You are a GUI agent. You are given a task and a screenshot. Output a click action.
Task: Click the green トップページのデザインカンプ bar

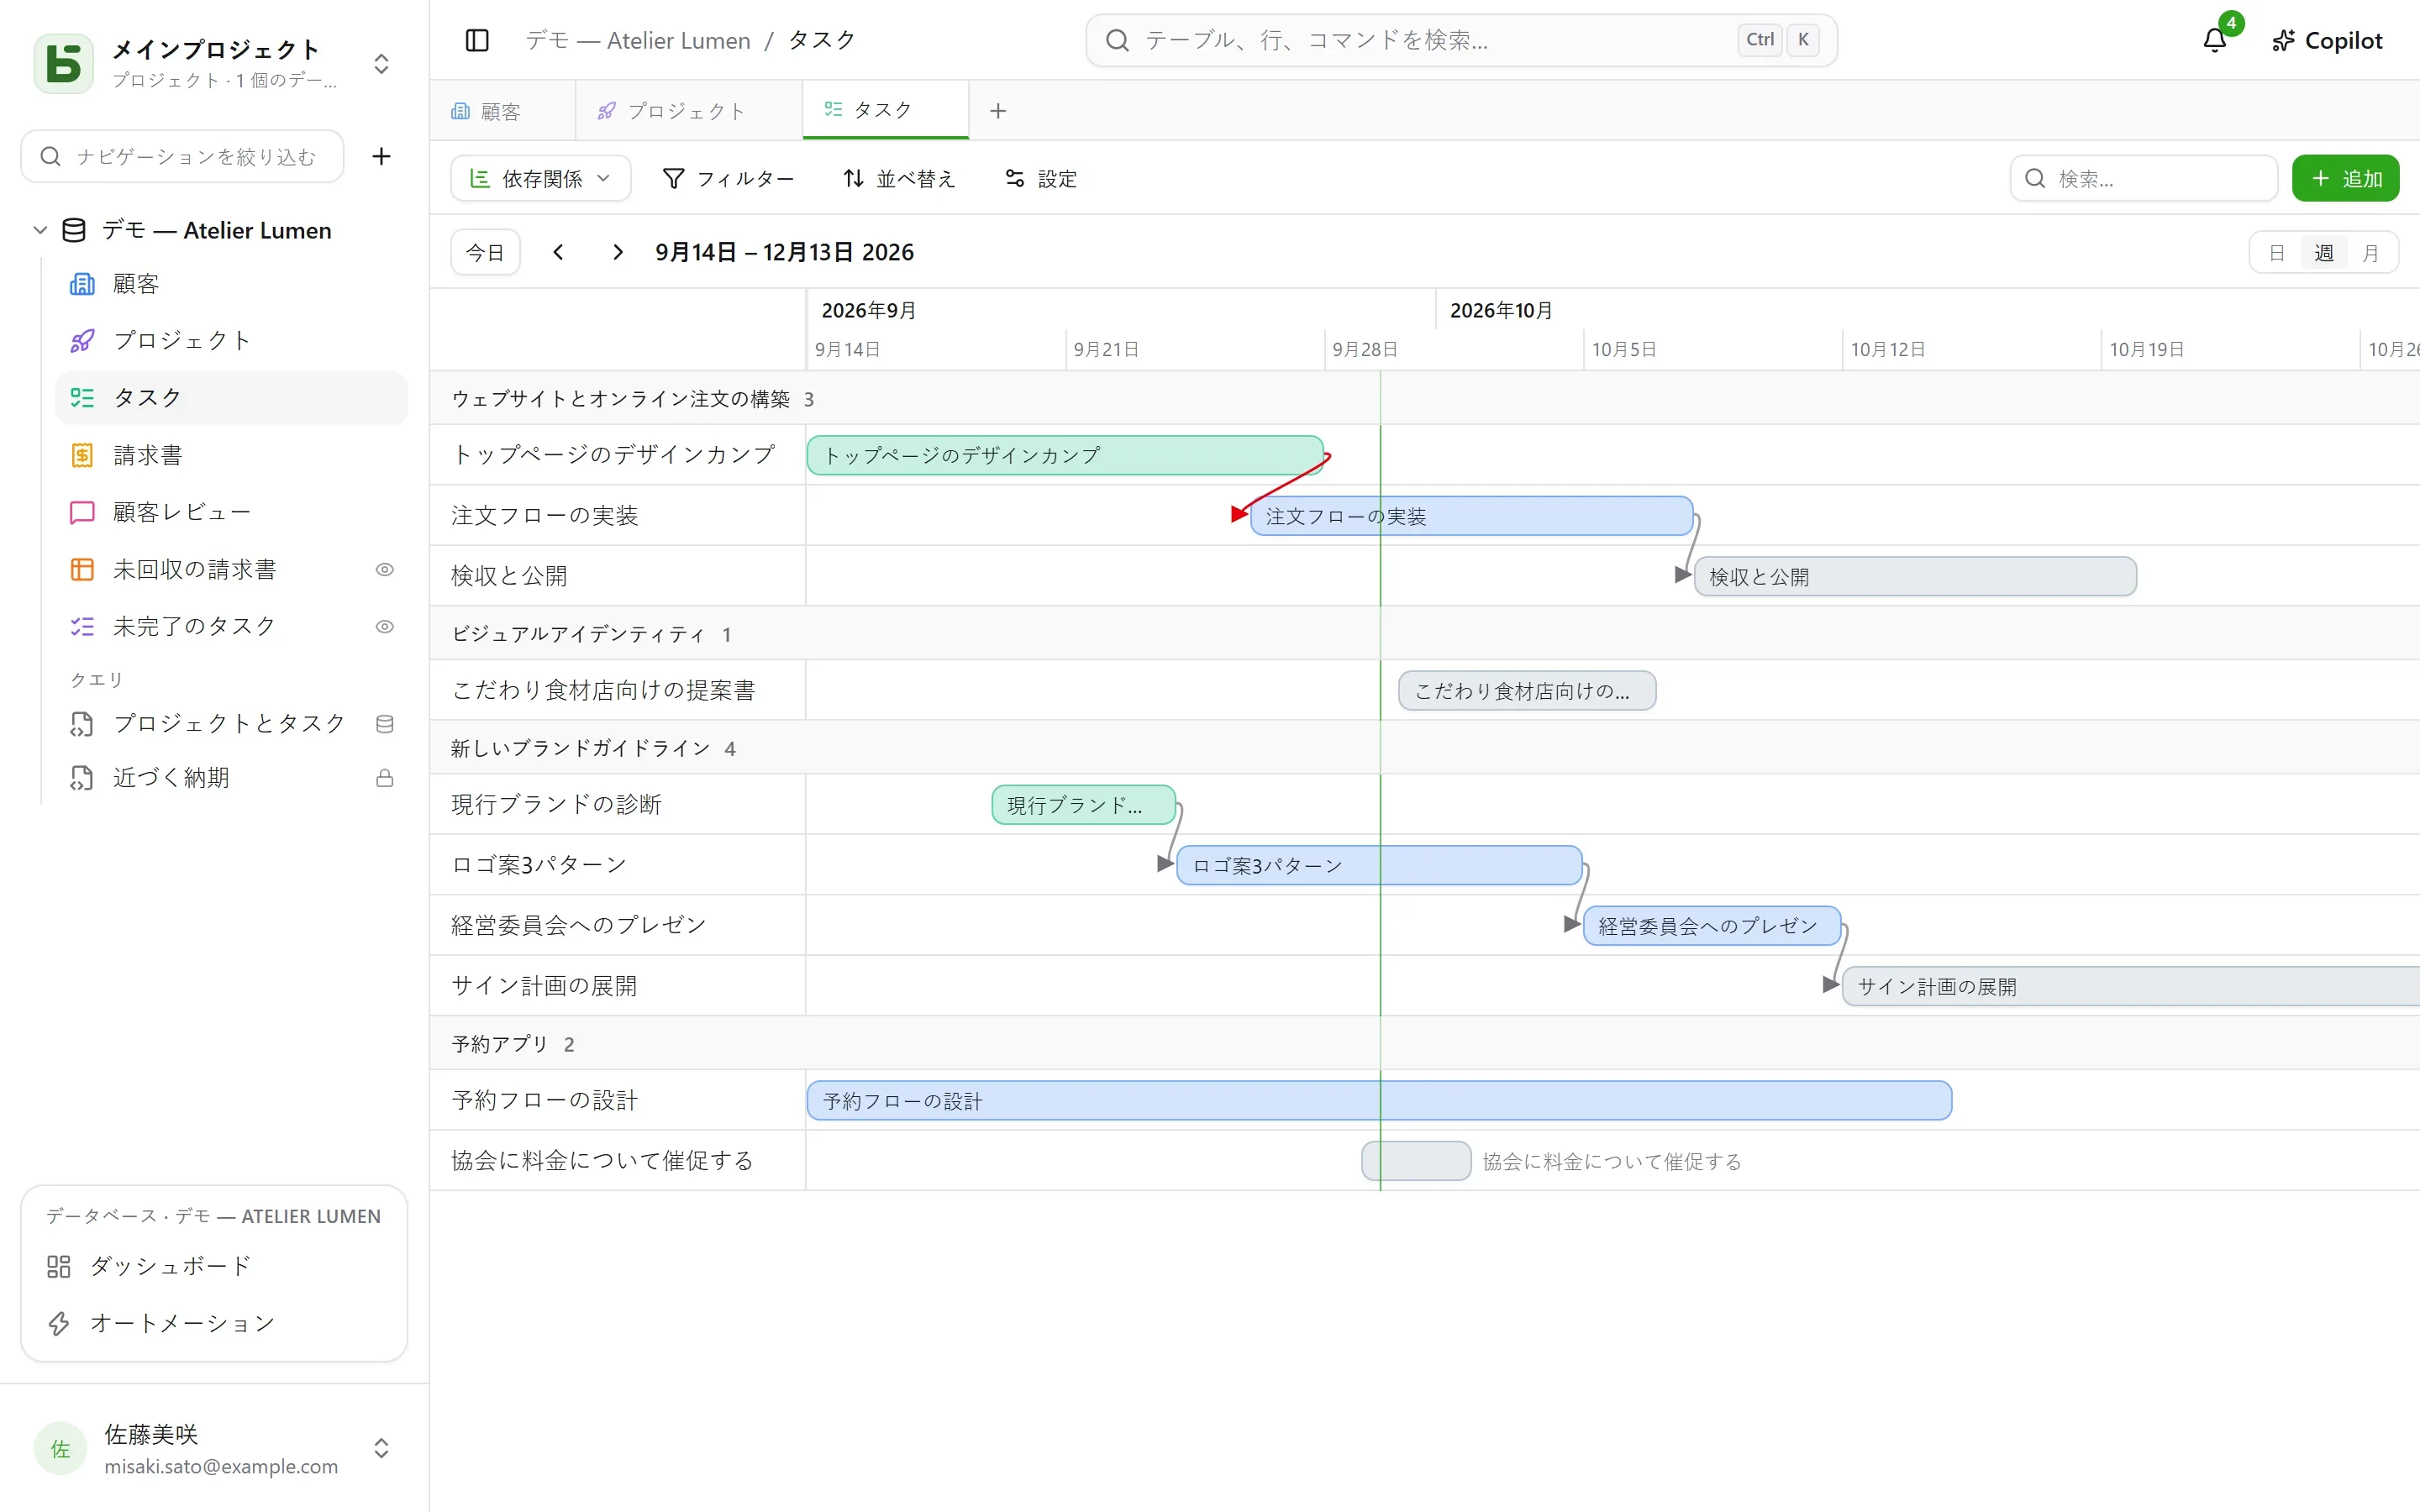[1065, 455]
